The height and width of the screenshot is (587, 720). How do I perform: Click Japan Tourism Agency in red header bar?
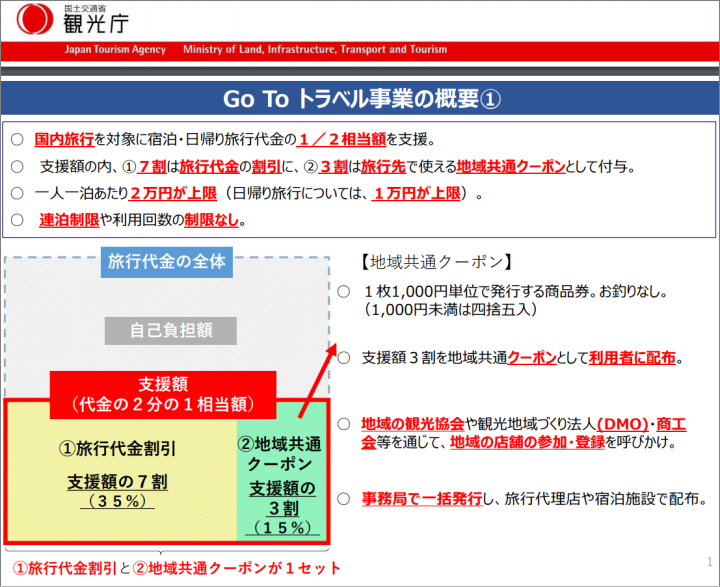pos(115,50)
